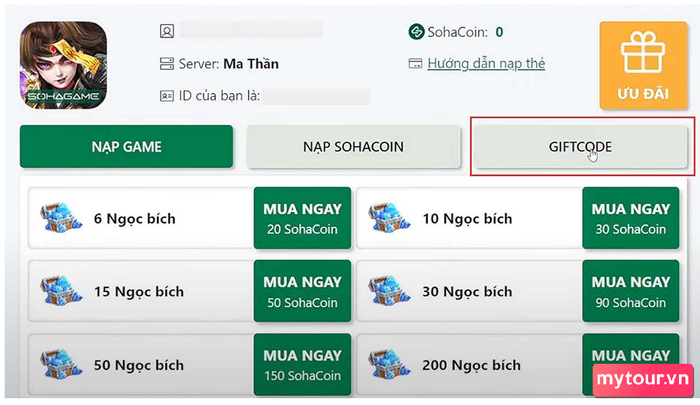Open the GIFTCODE tab
The image size is (700, 405).
click(x=580, y=146)
